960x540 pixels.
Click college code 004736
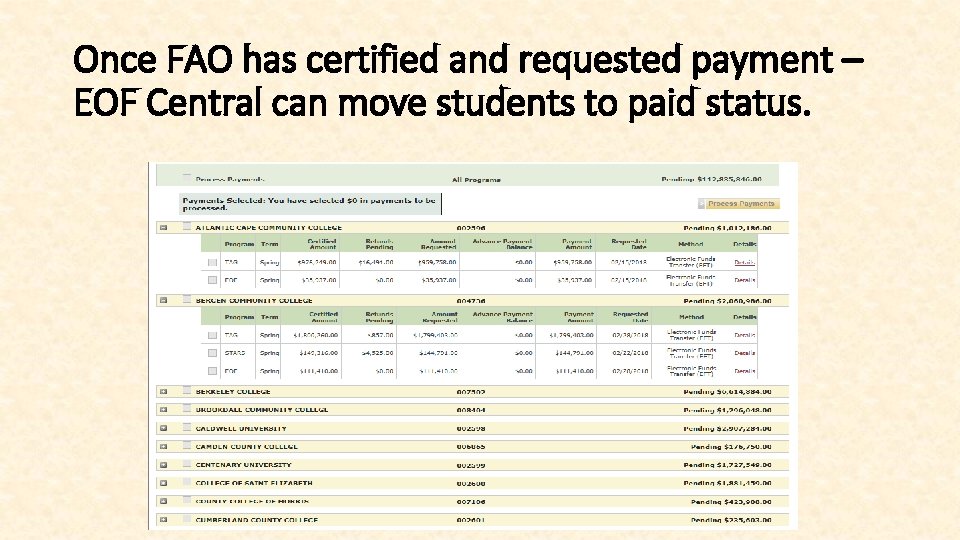[x=471, y=301]
